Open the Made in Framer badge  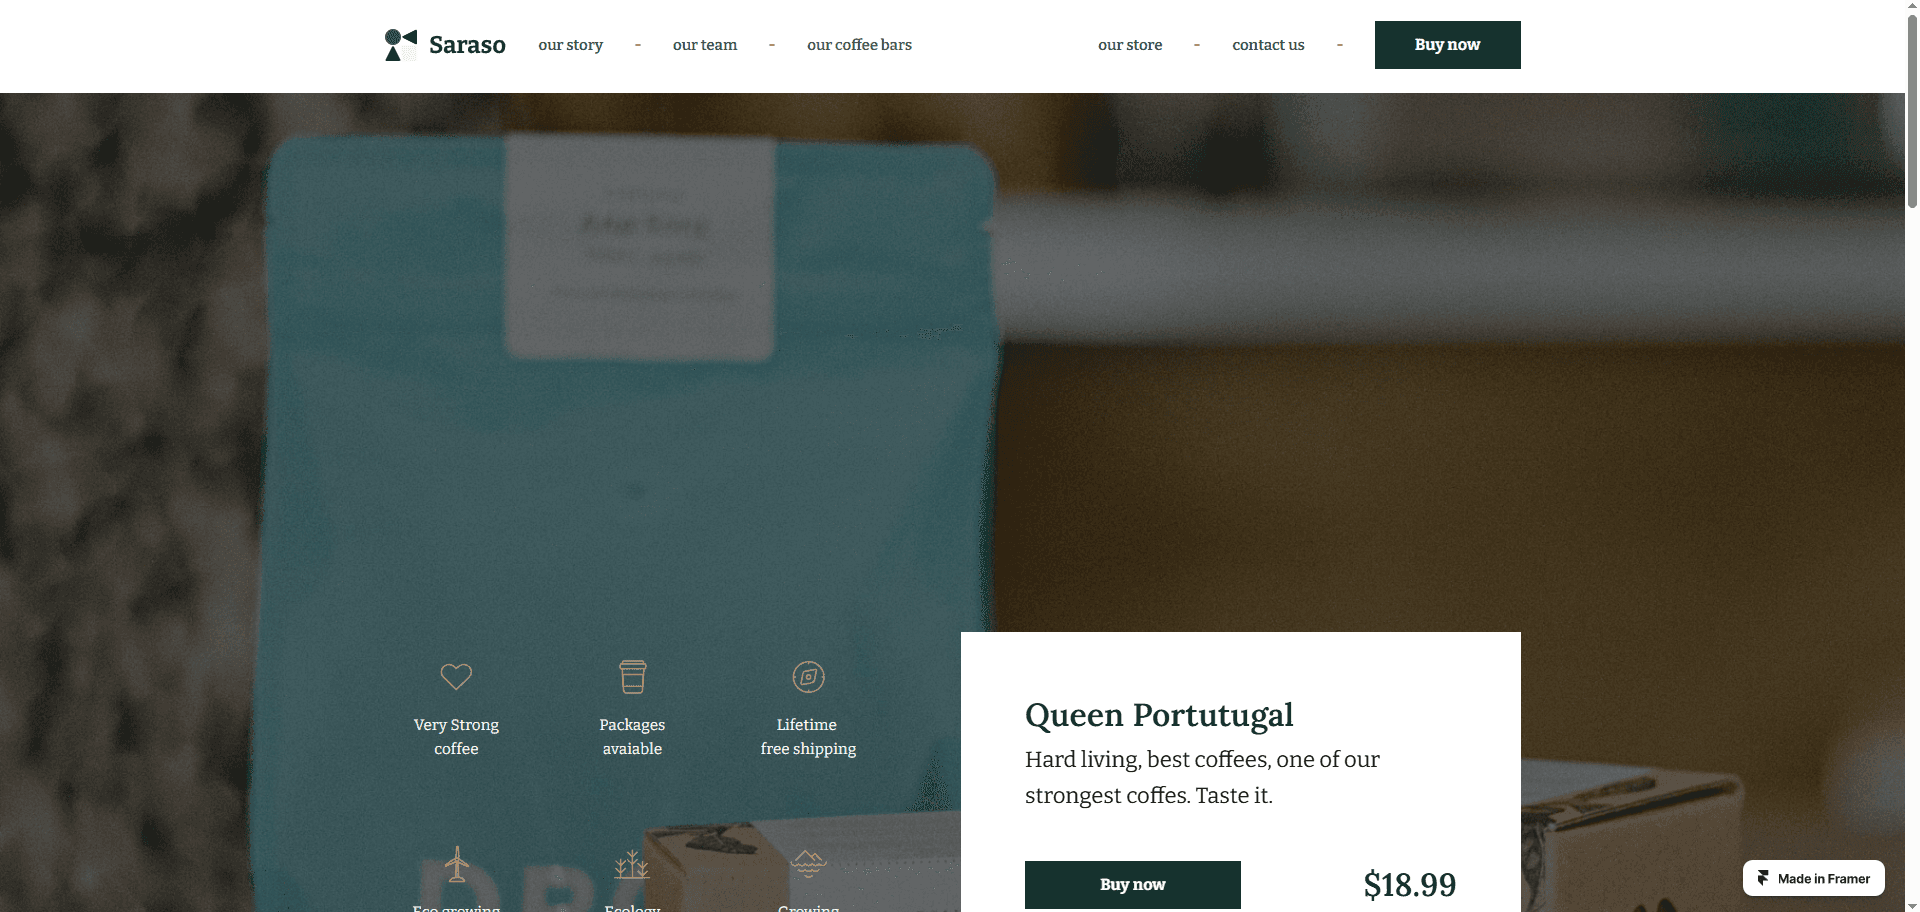[1813, 878]
